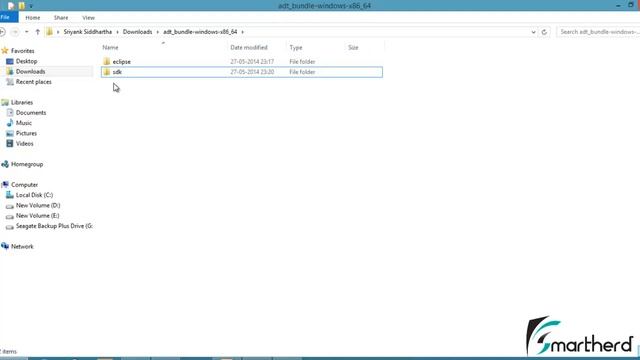Click the quick access toolbar dropdown arrow

(x=31, y=6)
